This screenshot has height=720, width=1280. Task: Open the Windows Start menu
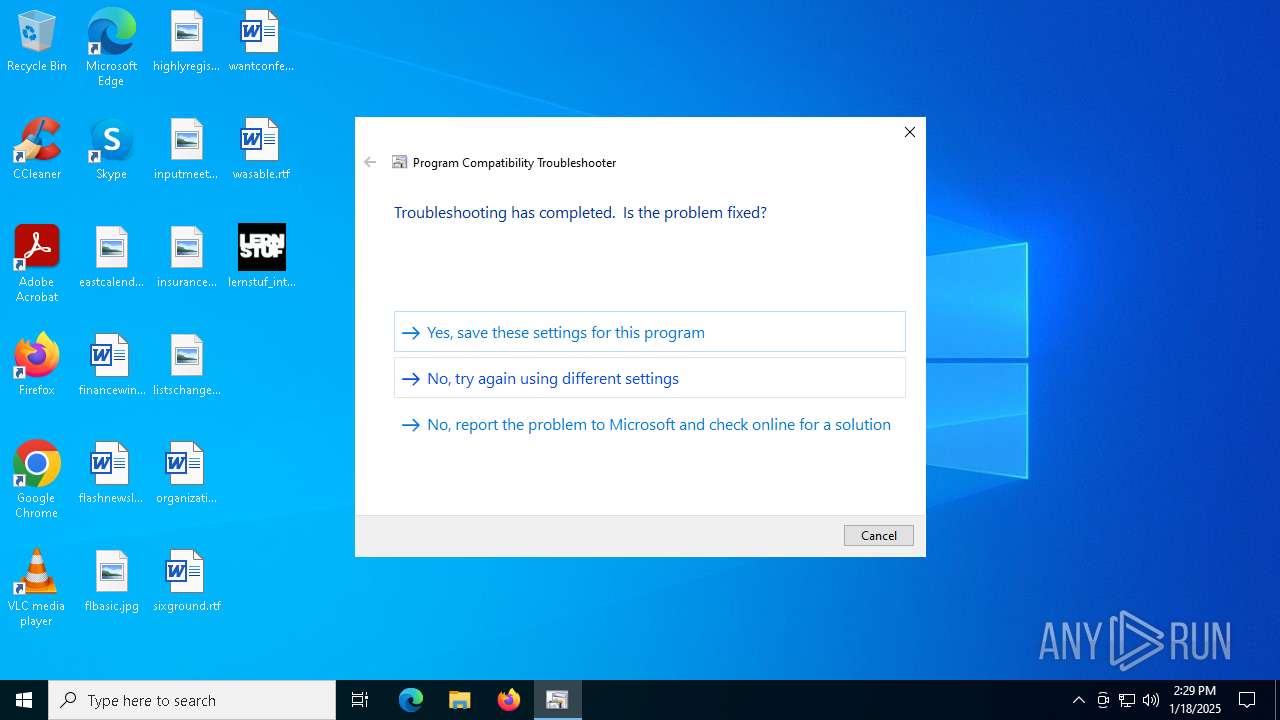point(24,700)
